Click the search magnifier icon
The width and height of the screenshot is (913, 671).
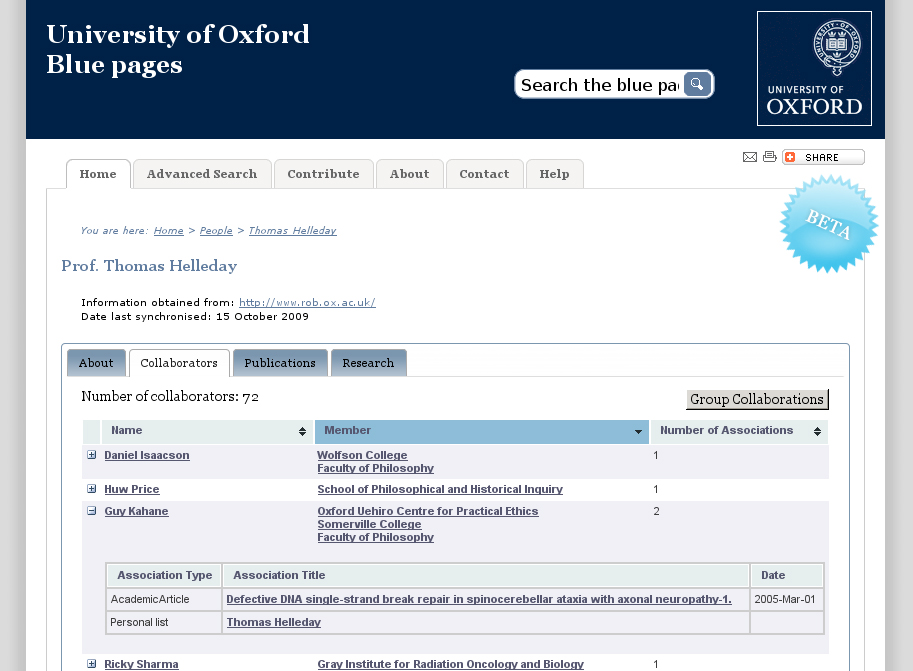coord(696,84)
